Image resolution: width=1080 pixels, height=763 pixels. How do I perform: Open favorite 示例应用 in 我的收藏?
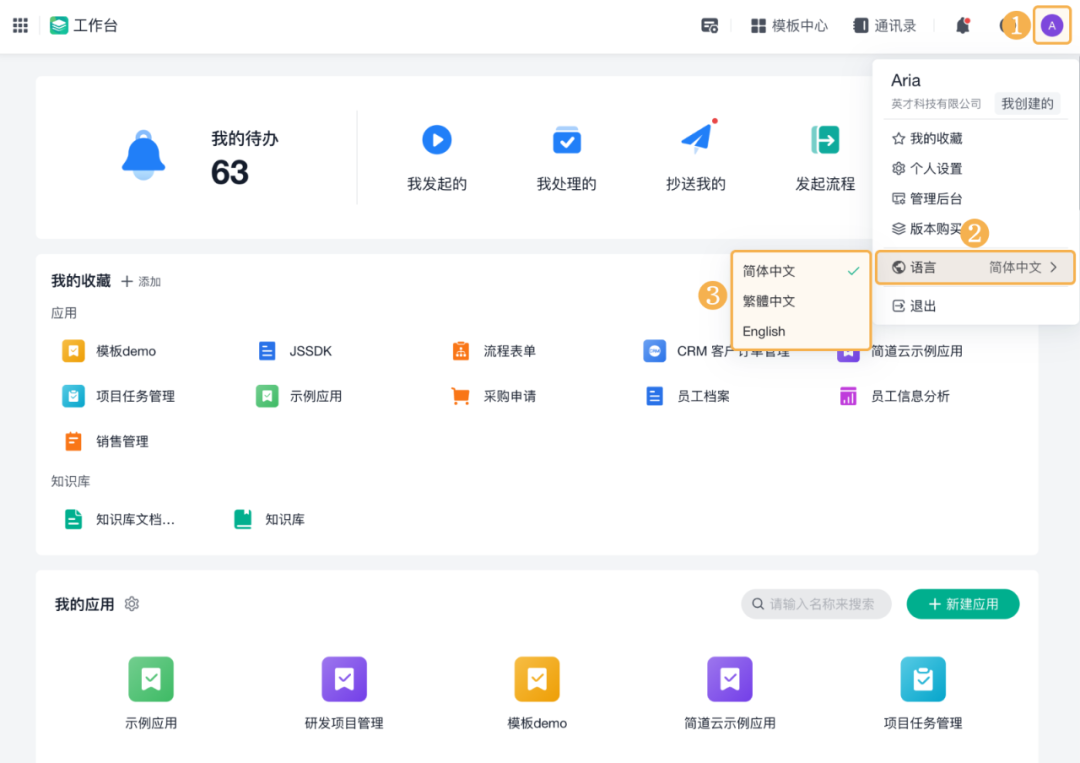coord(299,396)
